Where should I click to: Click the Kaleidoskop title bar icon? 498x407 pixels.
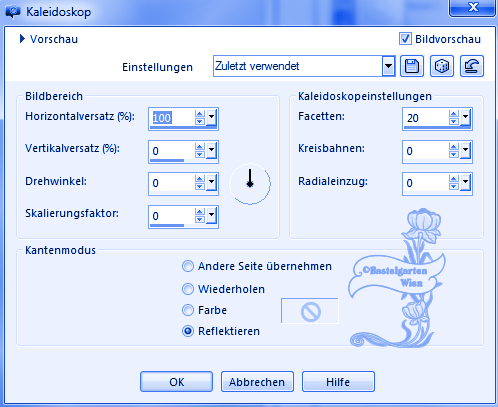pos(13,12)
